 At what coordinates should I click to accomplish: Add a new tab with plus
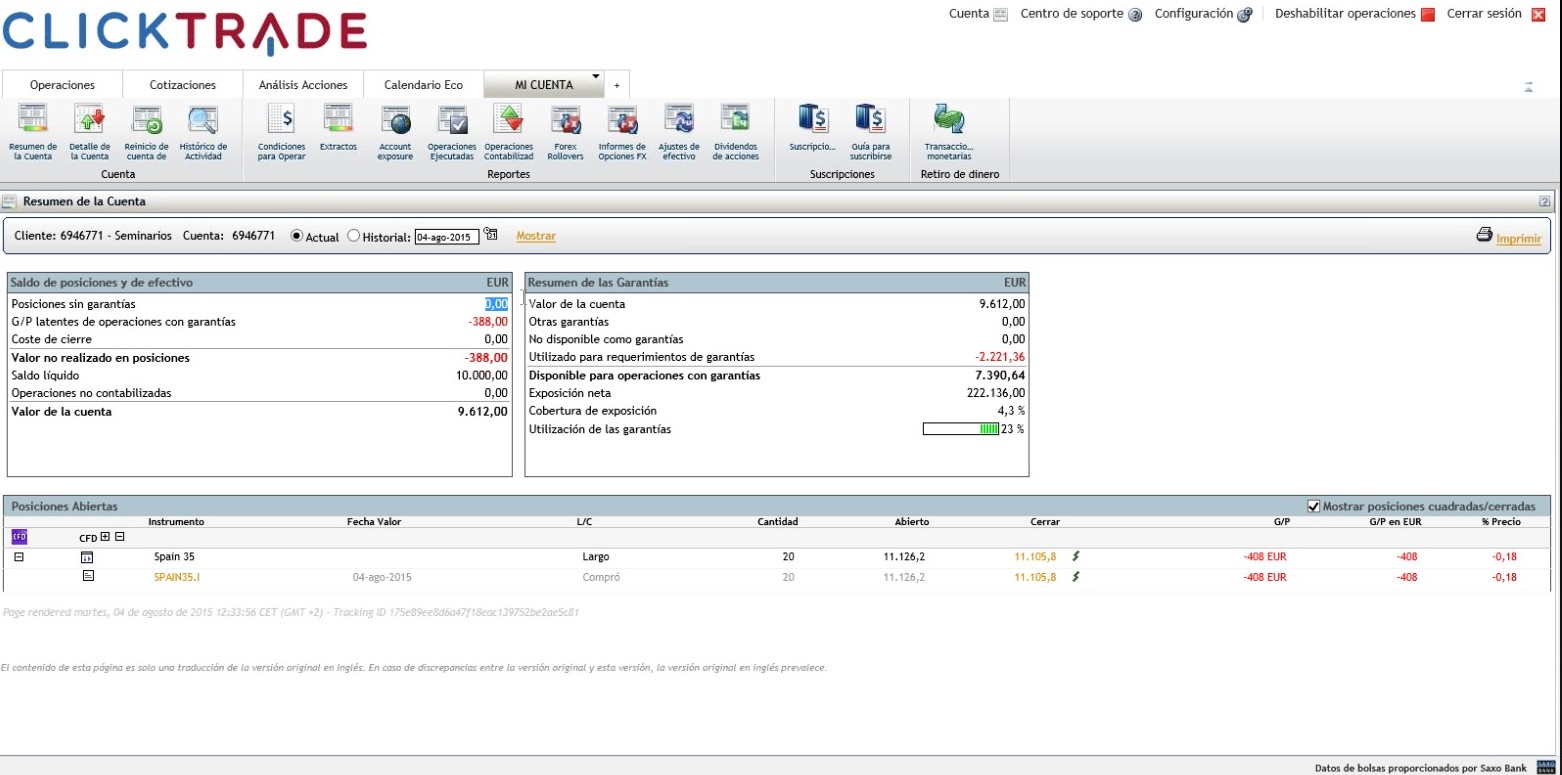pos(617,86)
